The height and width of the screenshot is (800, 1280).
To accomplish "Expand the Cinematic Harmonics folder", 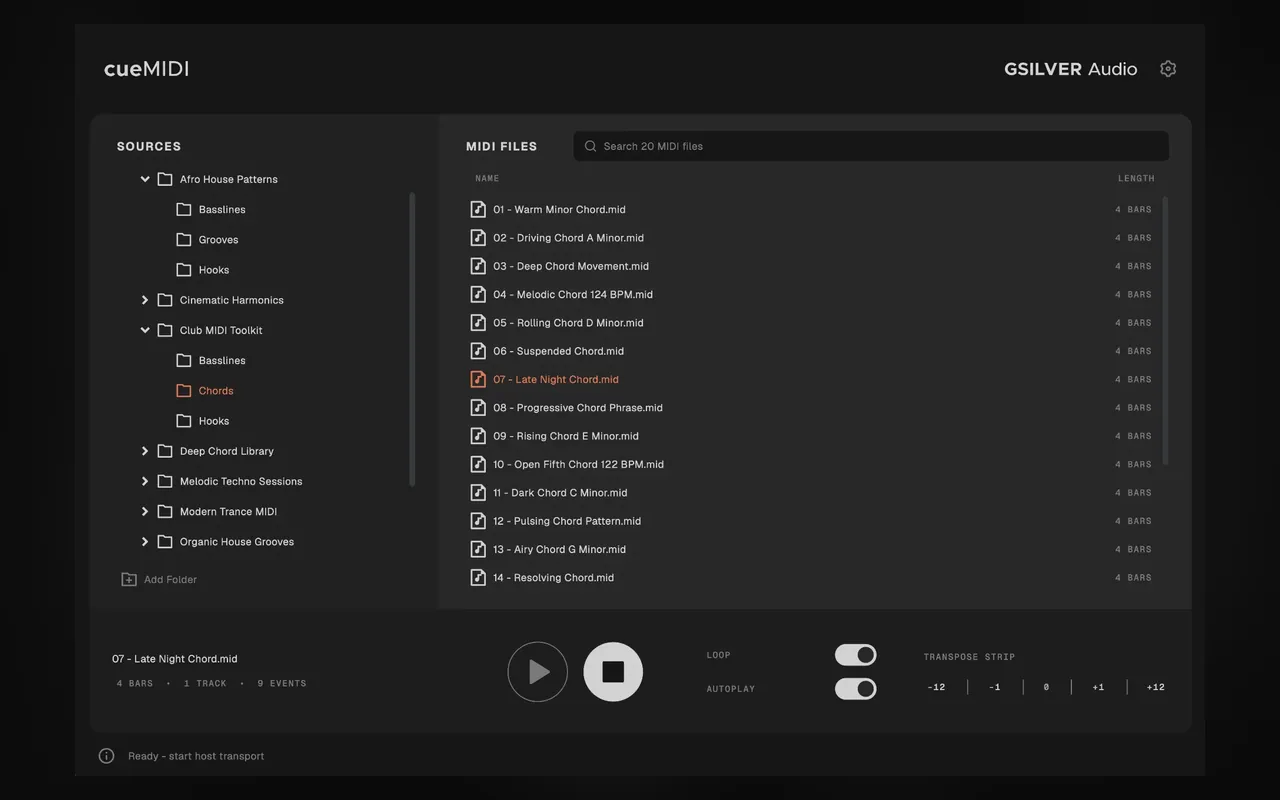I will pyautogui.click(x=145, y=300).
